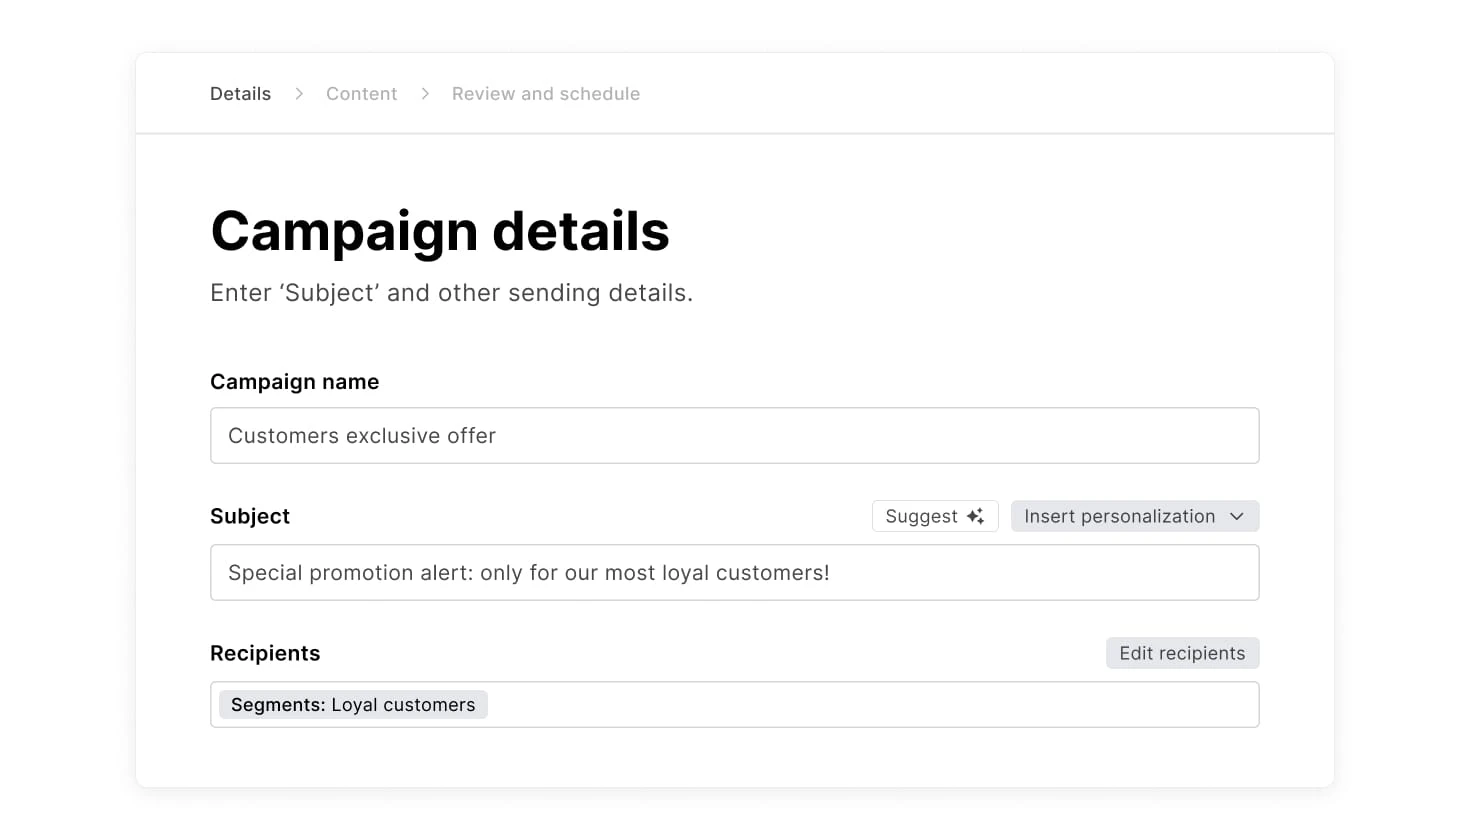Click the sparkle icon on Suggest button
Image resolution: width=1470 pixels, height=840 pixels.
point(975,516)
